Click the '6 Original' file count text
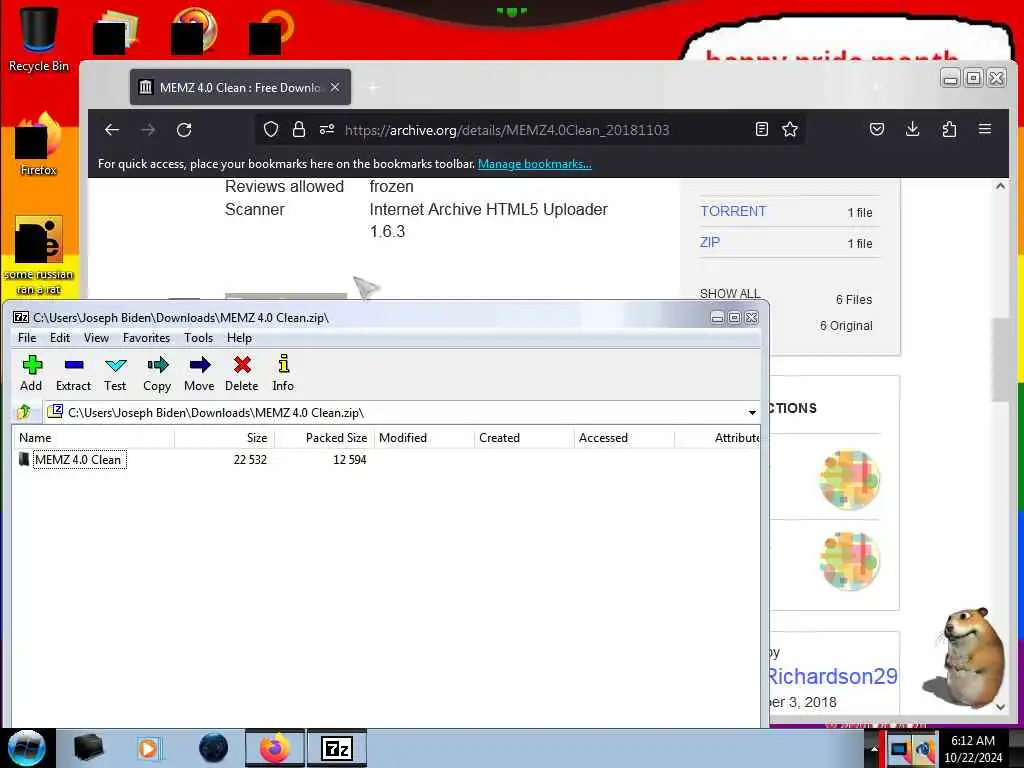Image resolution: width=1024 pixels, height=768 pixels. (846, 325)
